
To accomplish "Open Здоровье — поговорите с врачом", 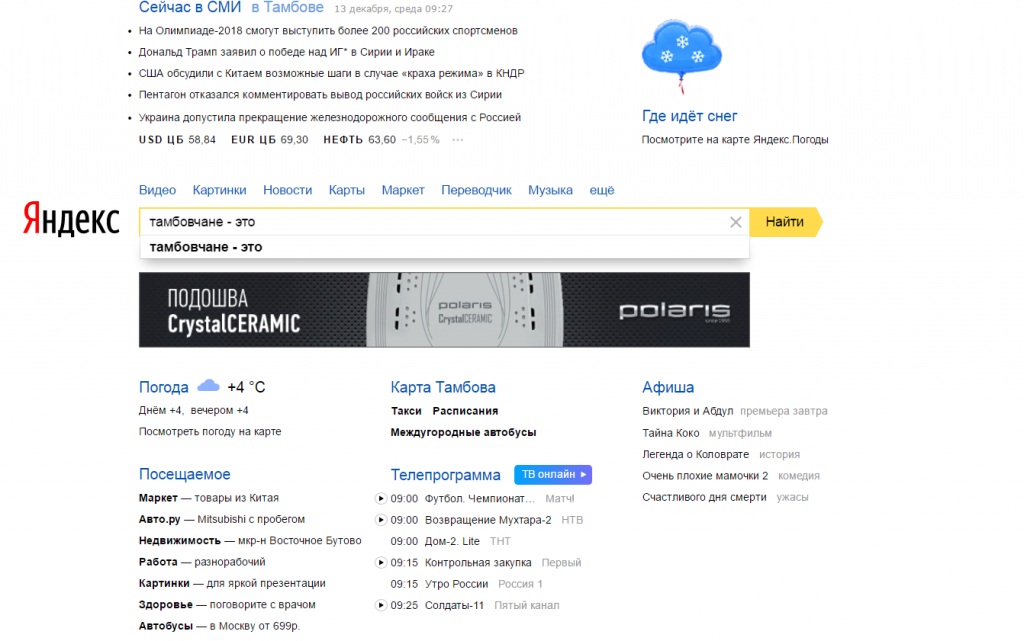I will coord(227,605).
